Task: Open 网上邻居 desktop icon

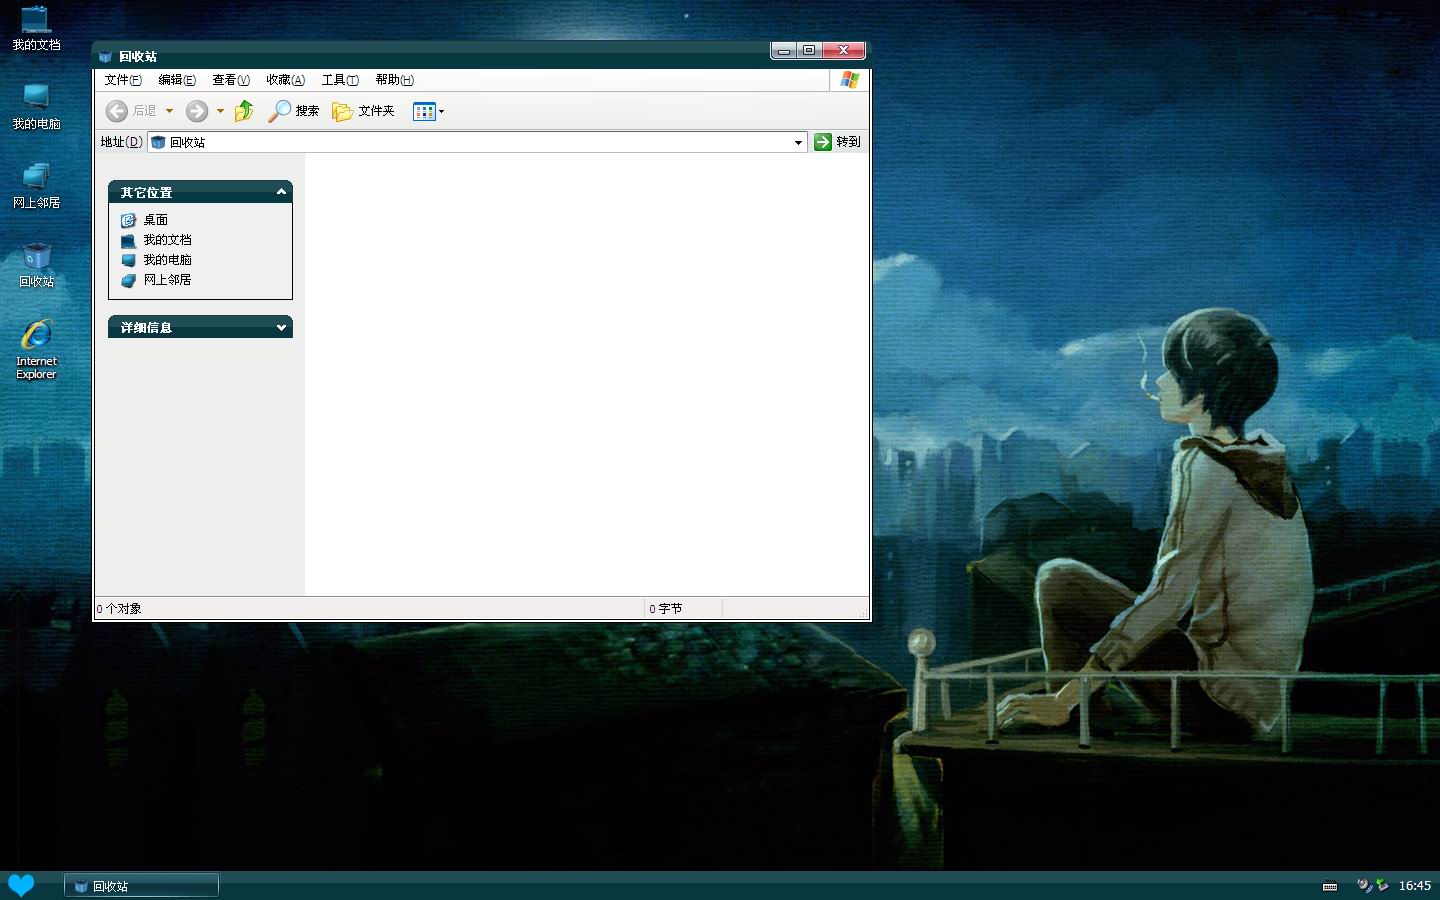Action: pyautogui.click(x=36, y=186)
